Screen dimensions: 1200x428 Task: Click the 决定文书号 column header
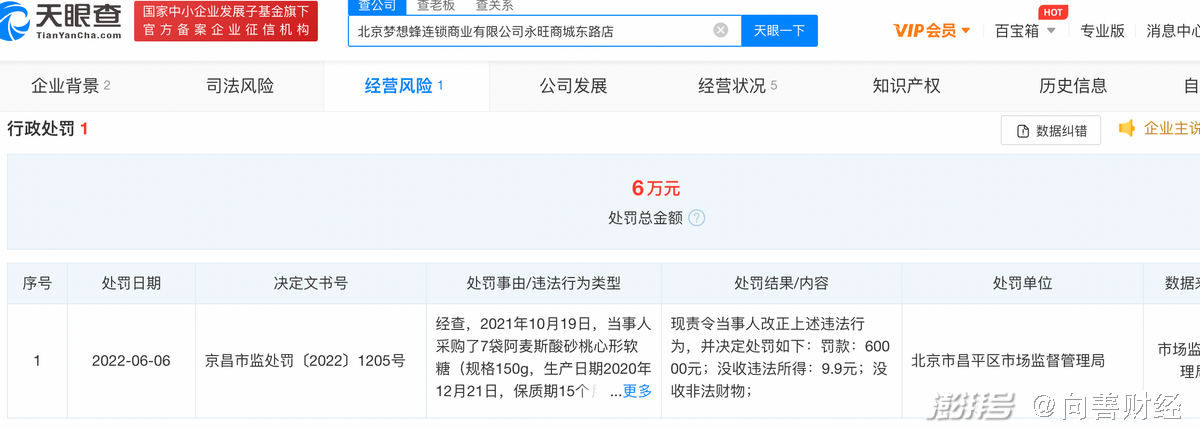311,284
